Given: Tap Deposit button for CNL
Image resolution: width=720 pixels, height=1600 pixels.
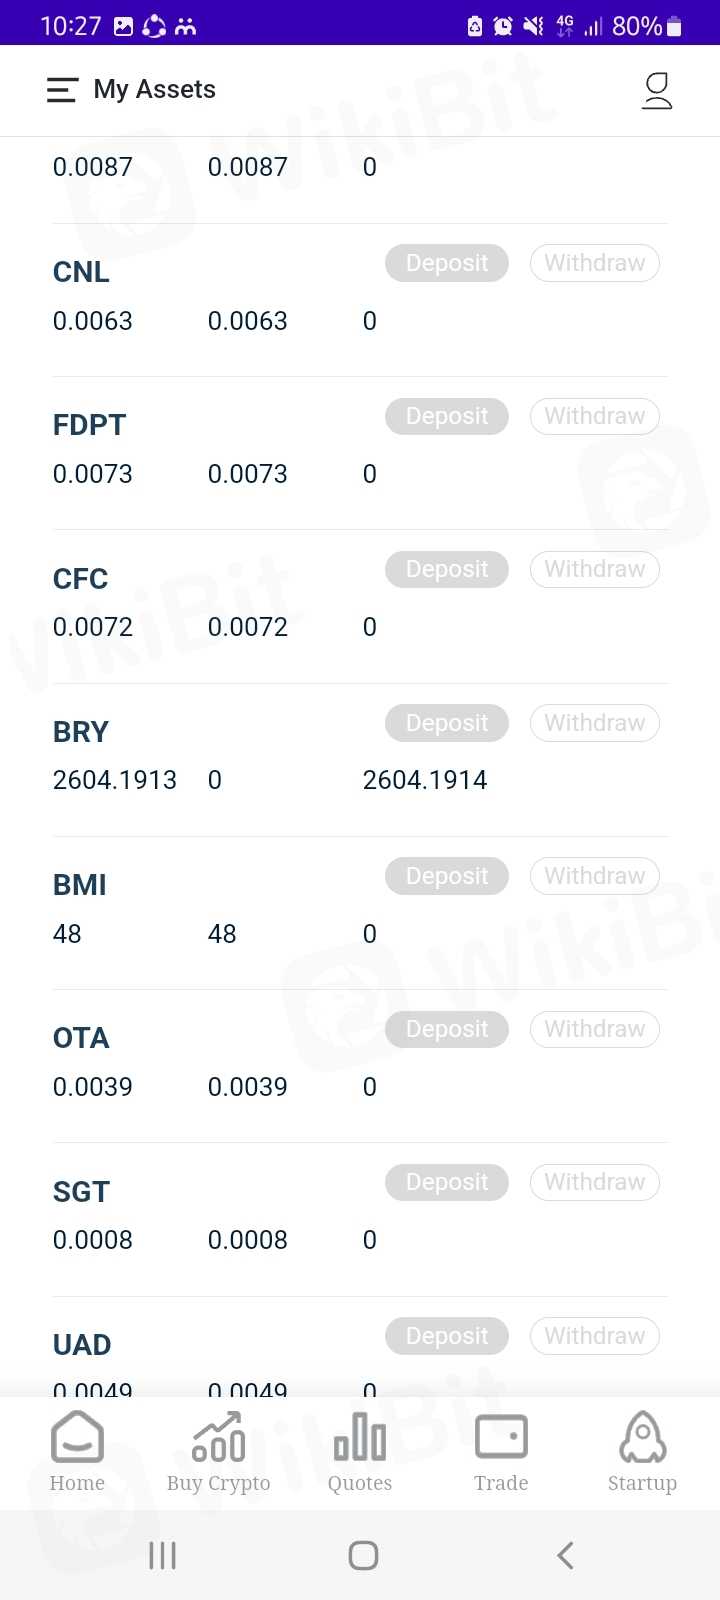Looking at the screenshot, I should click(x=447, y=263).
